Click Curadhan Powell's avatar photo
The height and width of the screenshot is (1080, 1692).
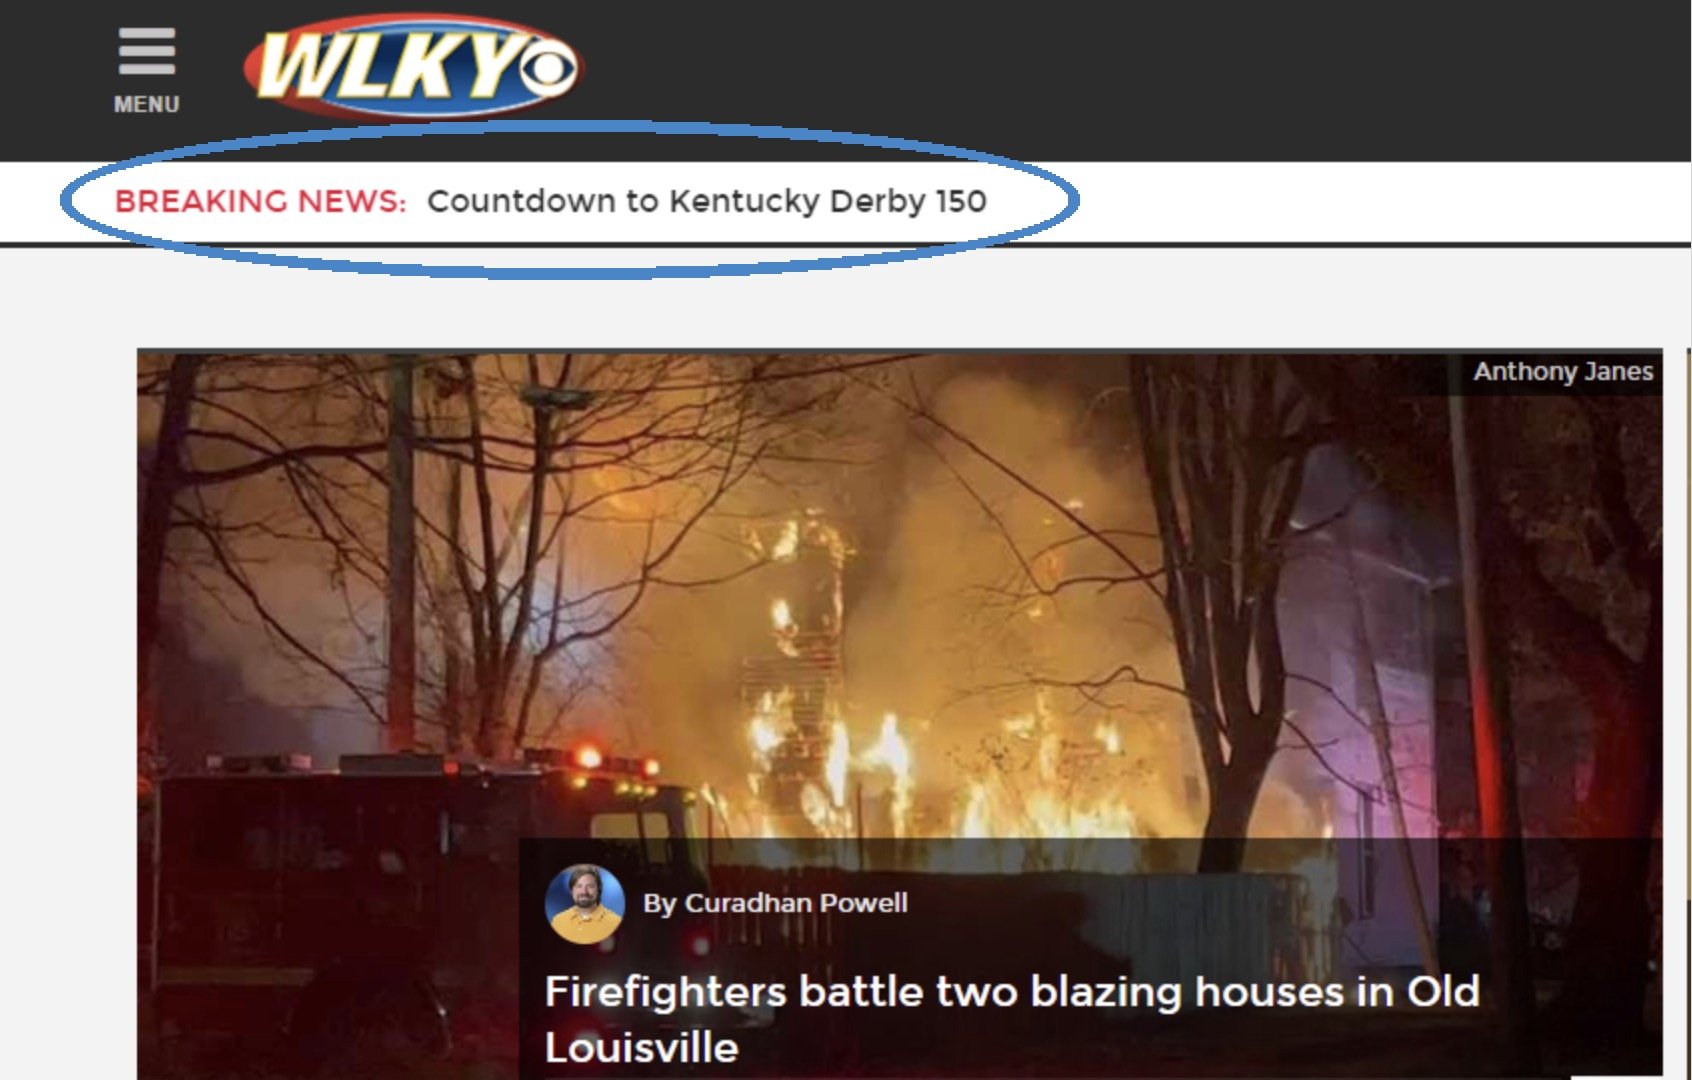(585, 904)
